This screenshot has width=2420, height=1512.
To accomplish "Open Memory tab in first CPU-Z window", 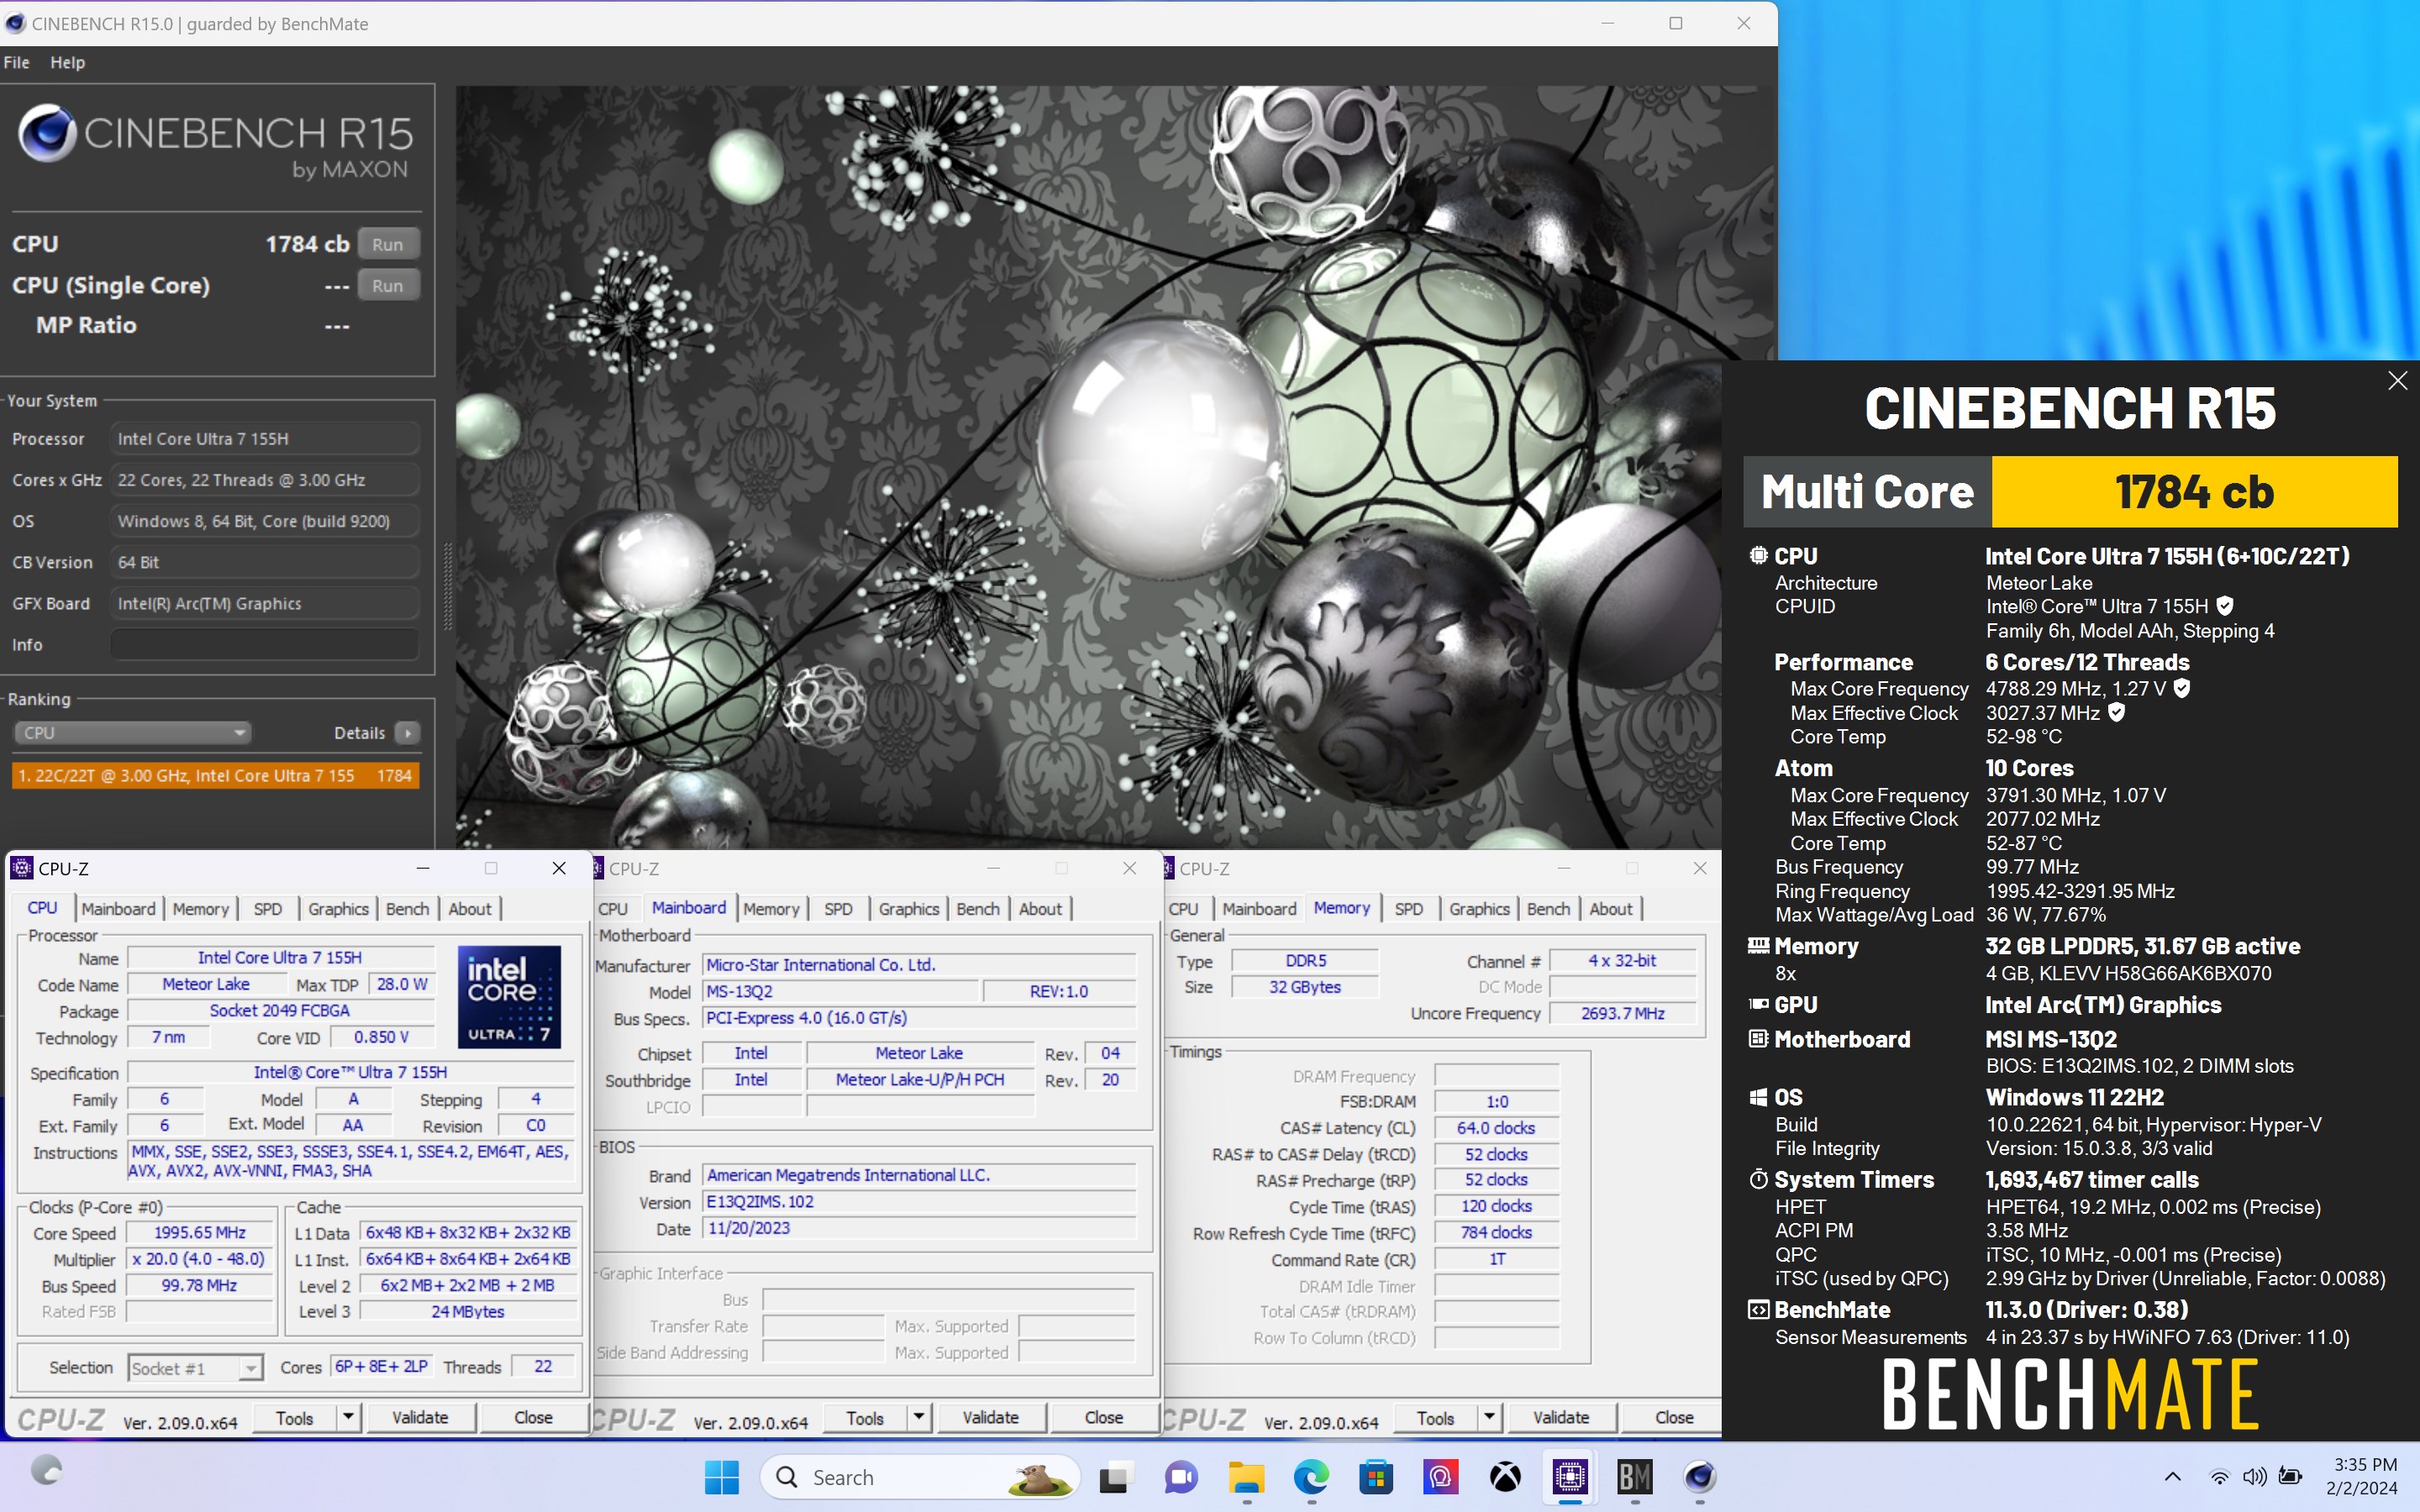I will coord(200,909).
